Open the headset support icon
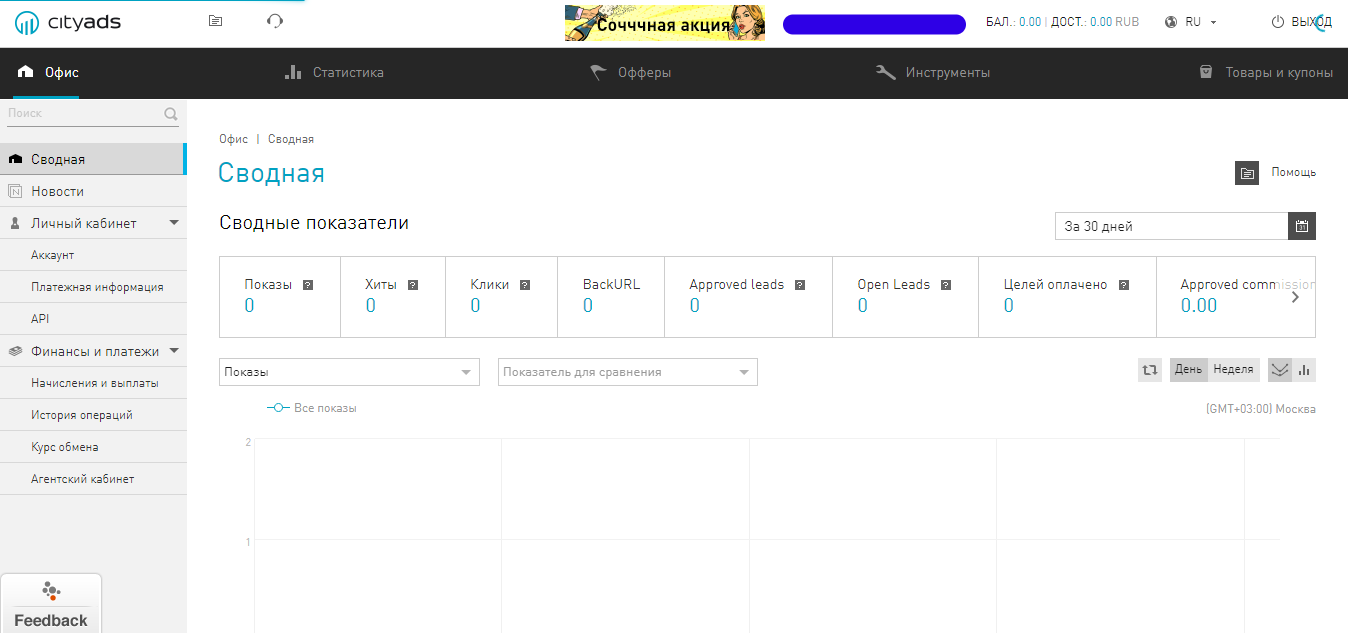This screenshot has height=633, width=1348. pyautogui.click(x=275, y=21)
